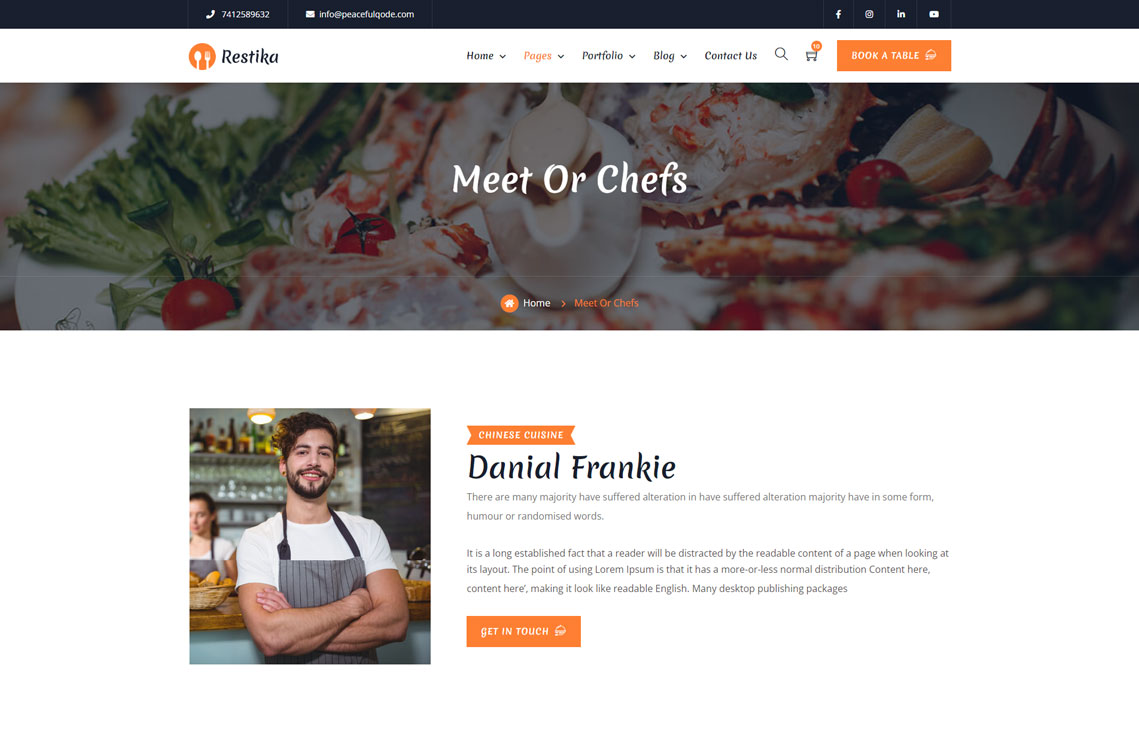Viewport: 1139px width, 732px height.
Task: Click the phone icon beside 7412589632
Action: (210, 14)
